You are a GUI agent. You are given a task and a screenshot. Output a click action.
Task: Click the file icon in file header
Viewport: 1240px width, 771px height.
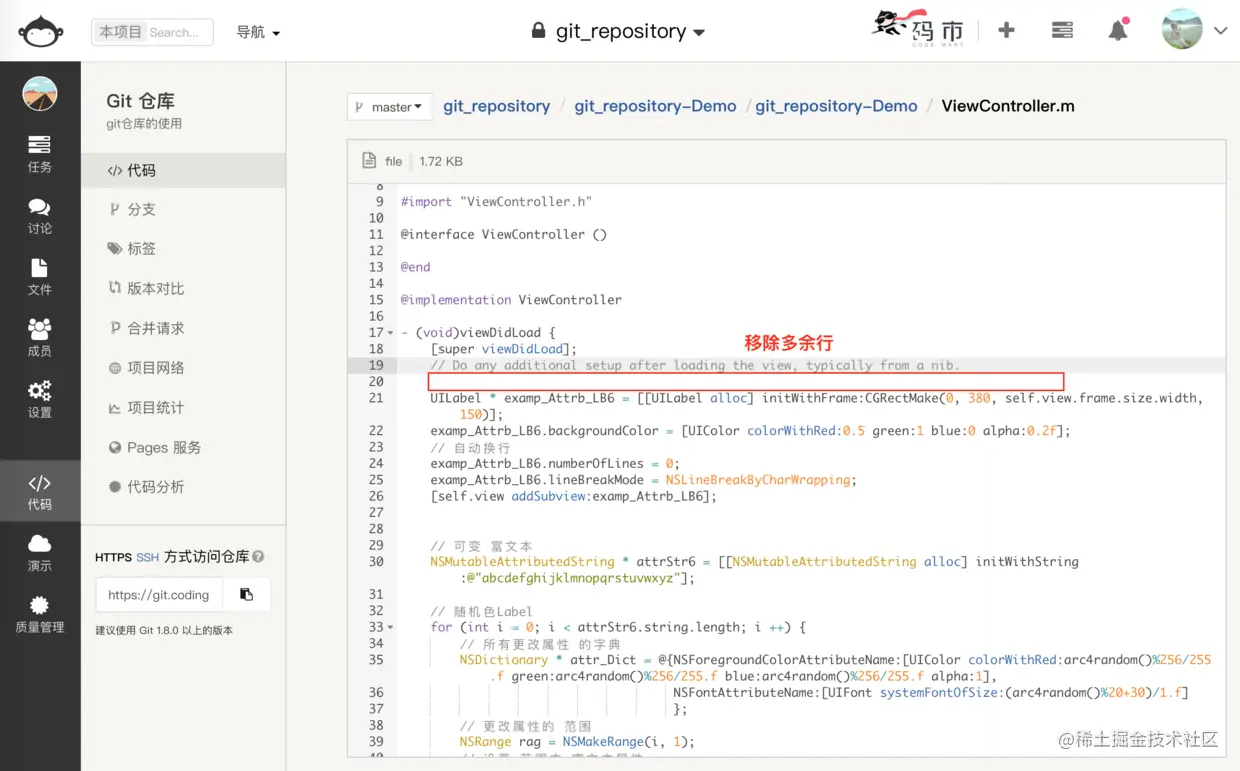click(369, 161)
